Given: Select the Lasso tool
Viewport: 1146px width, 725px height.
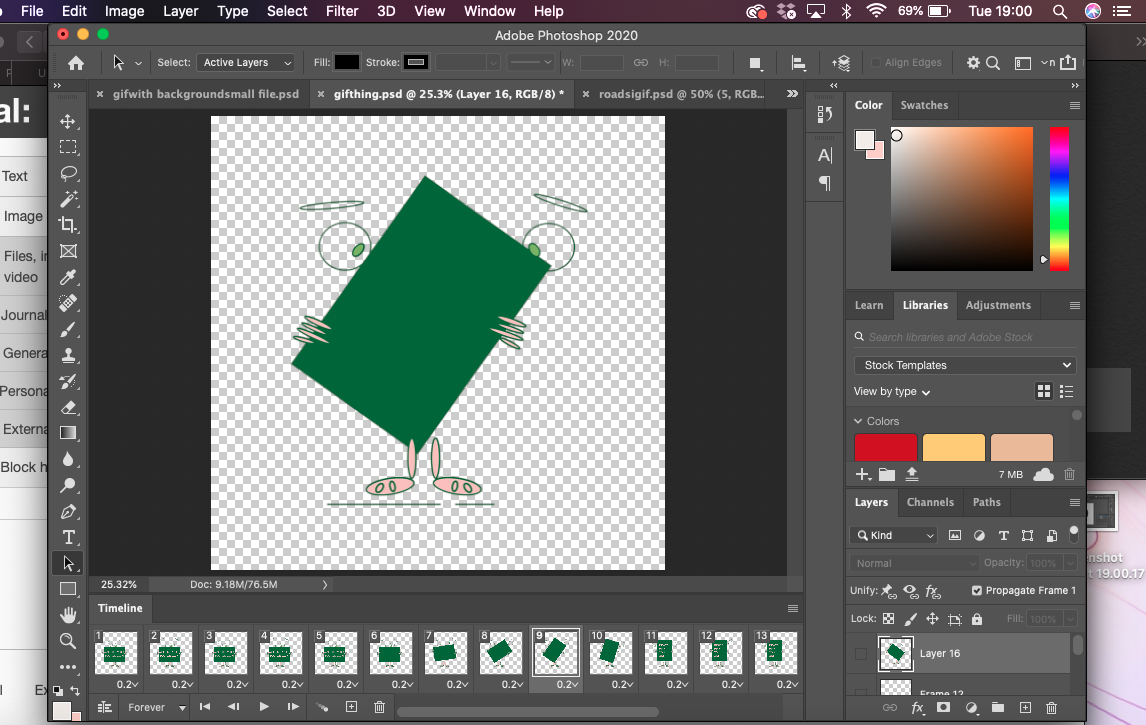Looking at the screenshot, I should [x=68, y=173].
